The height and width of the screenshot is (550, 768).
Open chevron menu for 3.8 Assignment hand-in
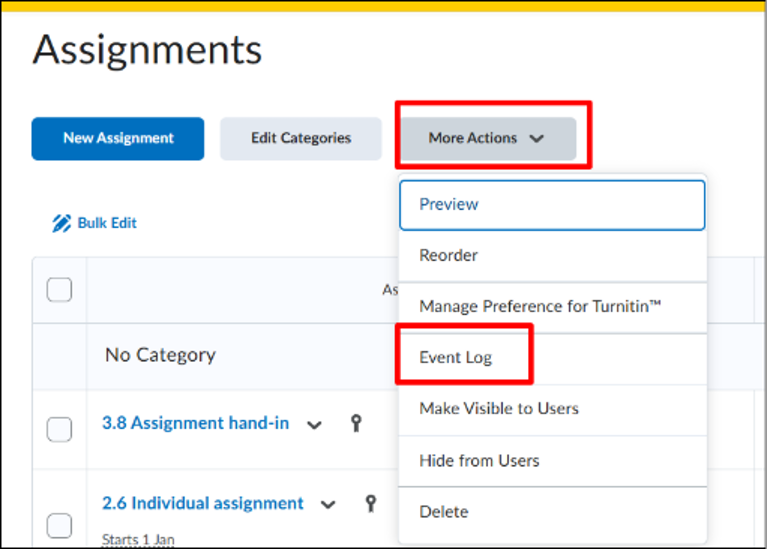pos(314,425)
